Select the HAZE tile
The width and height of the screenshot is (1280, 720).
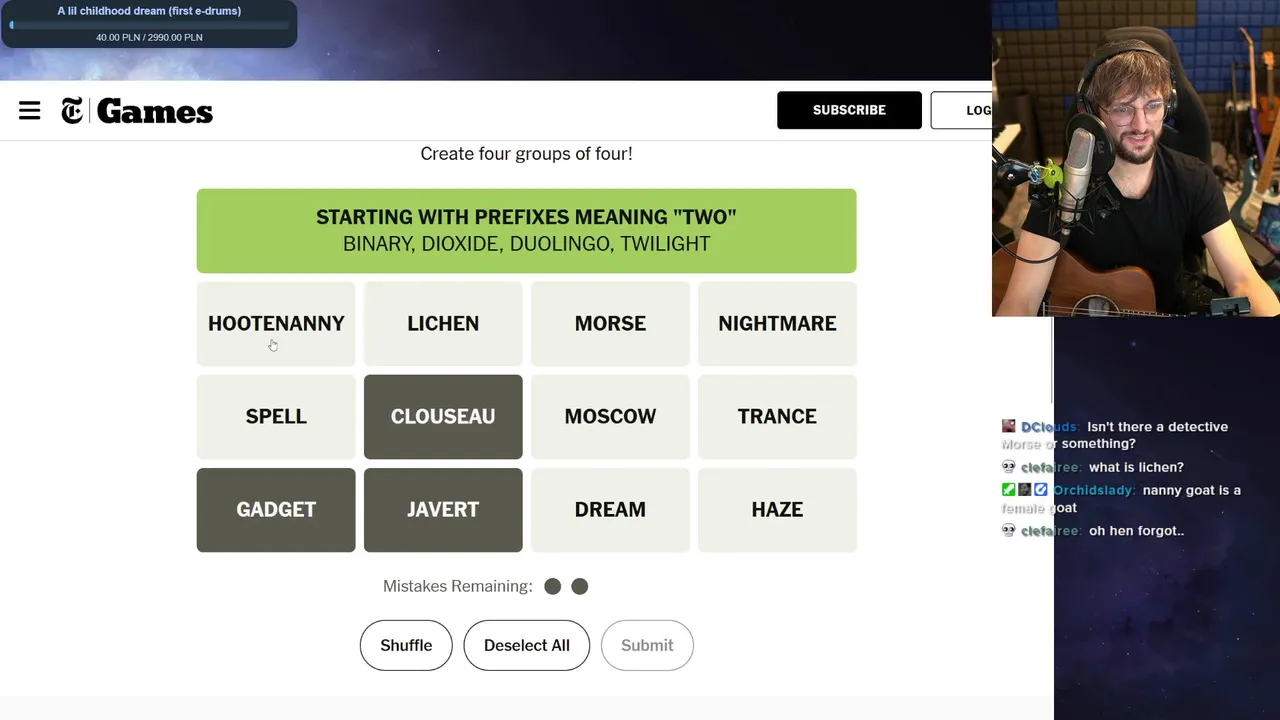point(777,510)
